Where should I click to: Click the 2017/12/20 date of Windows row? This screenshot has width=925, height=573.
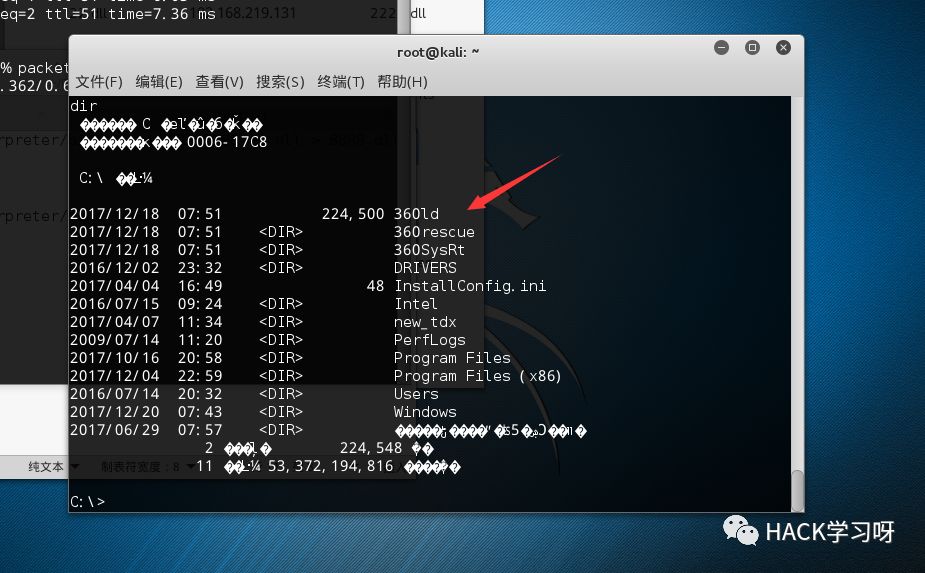click(114, 412)
